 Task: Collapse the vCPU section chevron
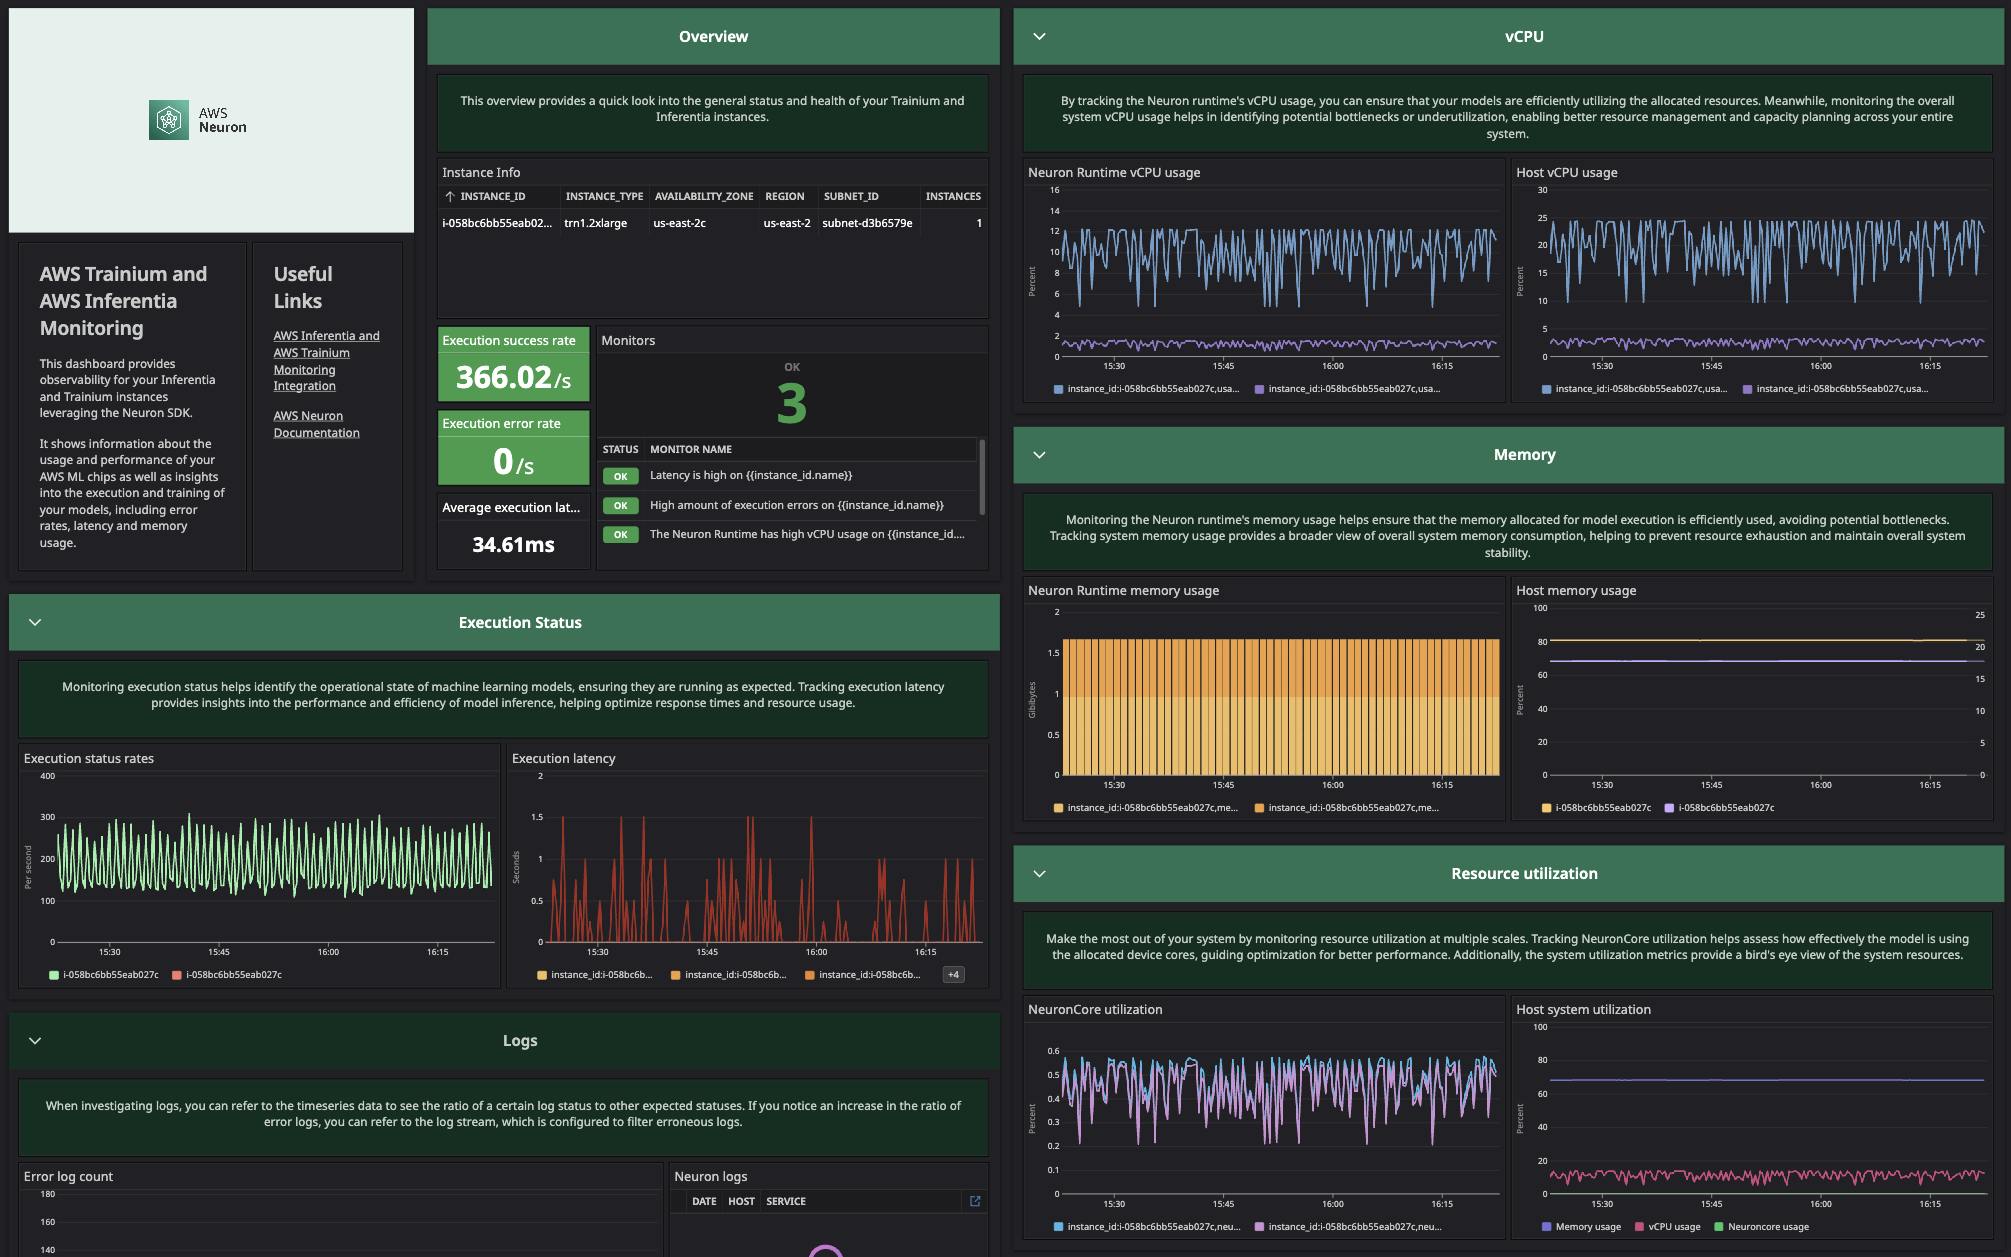pos(1039,36)
